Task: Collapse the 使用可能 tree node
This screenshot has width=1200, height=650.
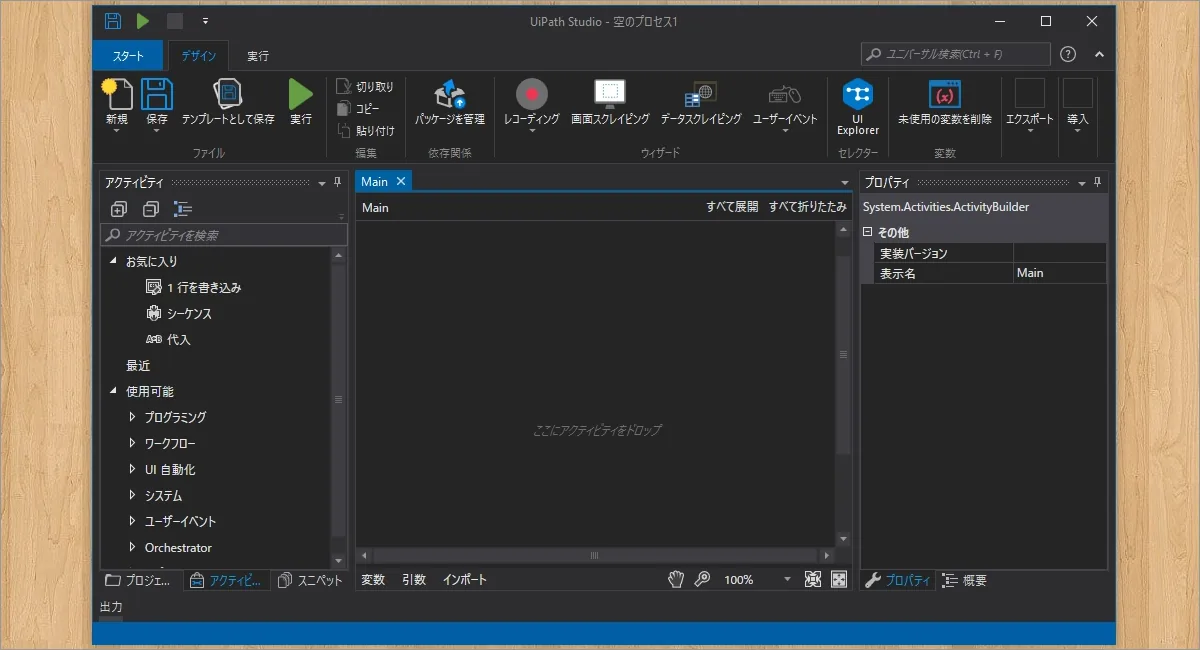Action: (113, 390)
